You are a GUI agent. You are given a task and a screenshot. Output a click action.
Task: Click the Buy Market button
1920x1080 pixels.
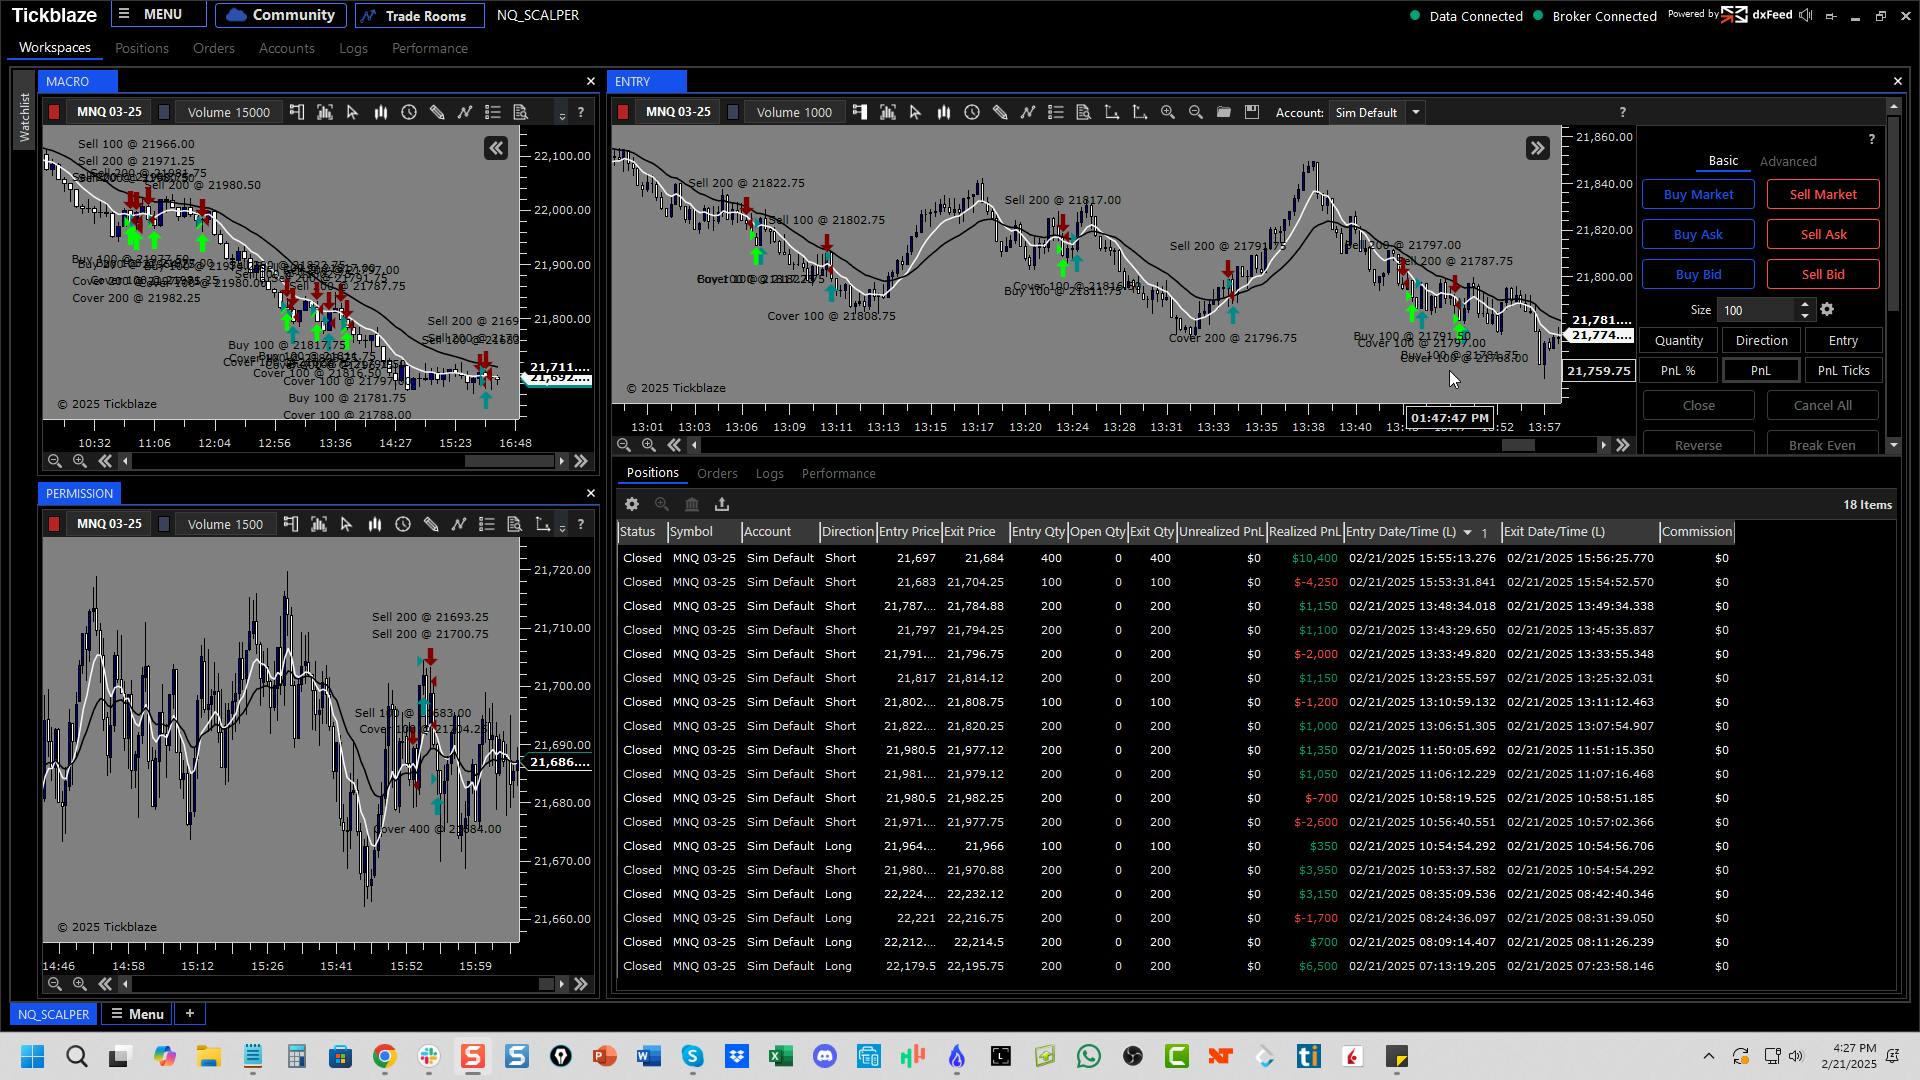(x=1698, y=195)
